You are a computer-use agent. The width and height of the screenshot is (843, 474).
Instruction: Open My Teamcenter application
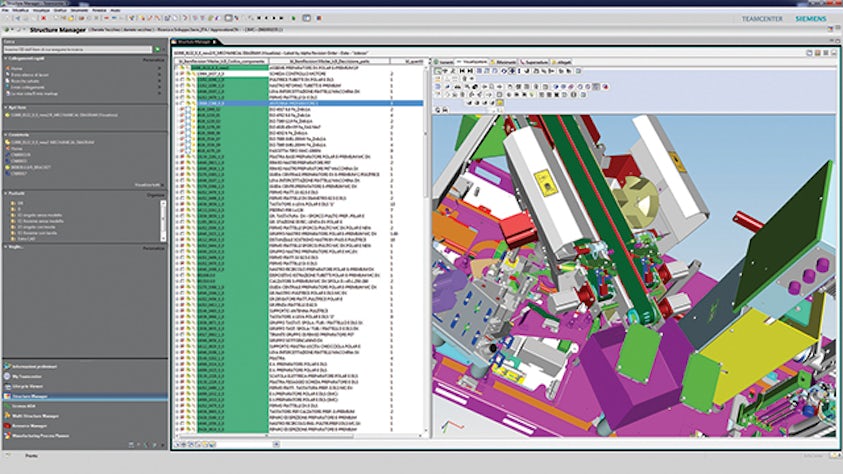[x=27, y=377]
